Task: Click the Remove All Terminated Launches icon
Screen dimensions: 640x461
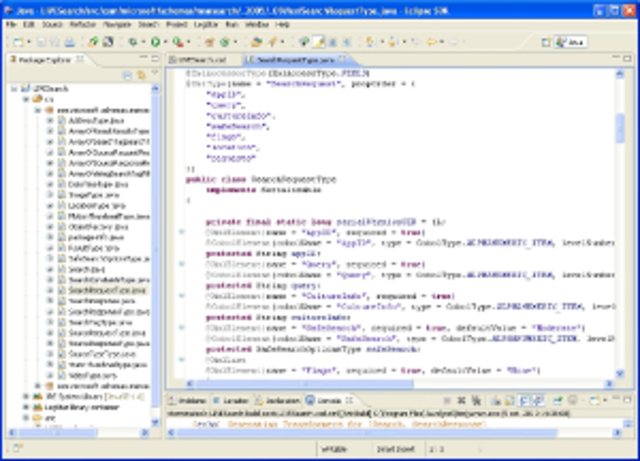Action: (476, 401)
